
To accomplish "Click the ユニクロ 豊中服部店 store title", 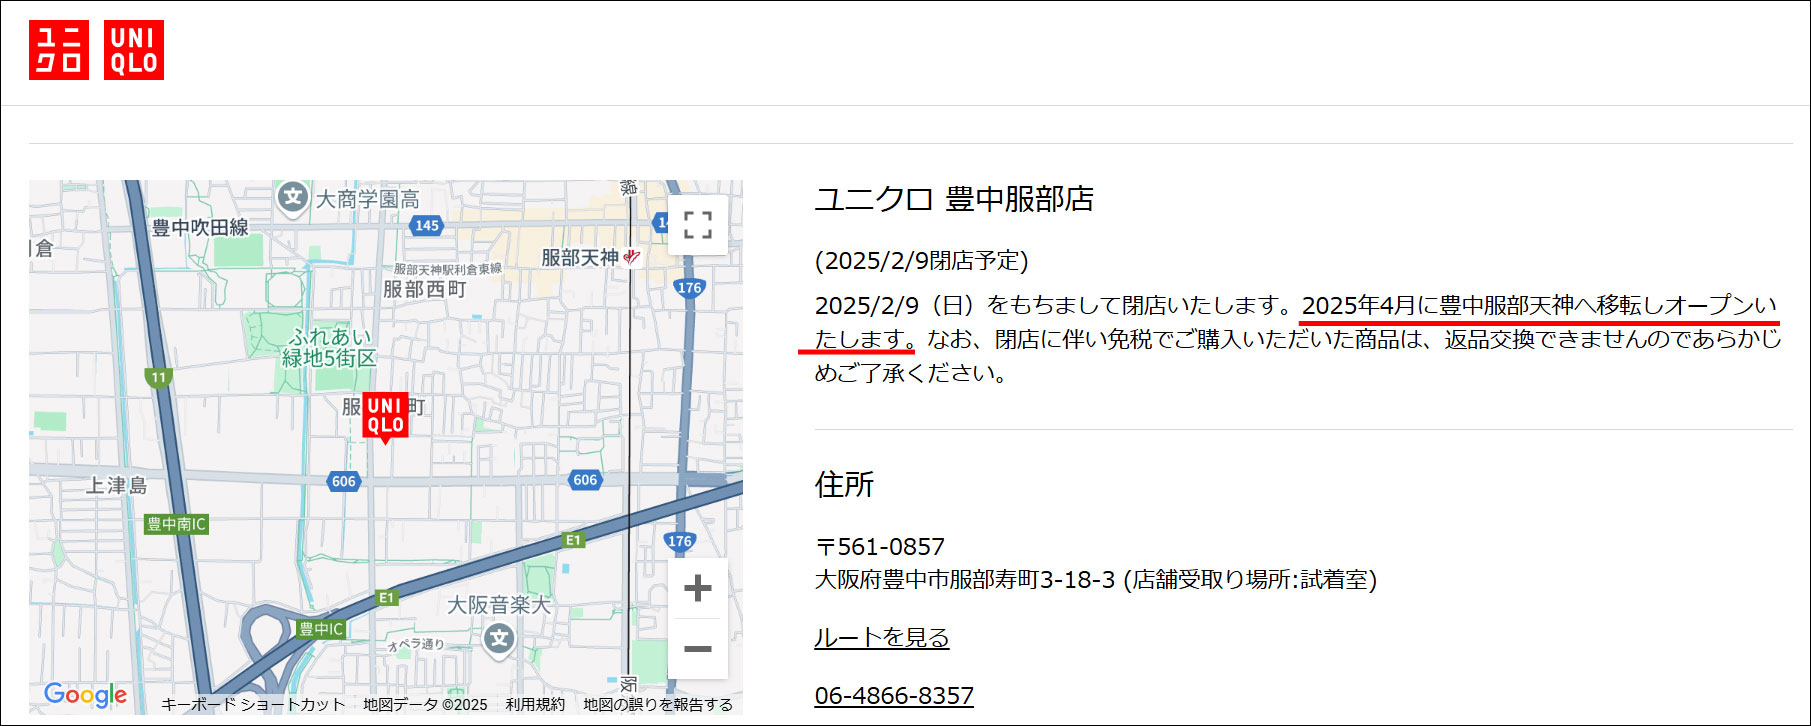I will 954,199.
